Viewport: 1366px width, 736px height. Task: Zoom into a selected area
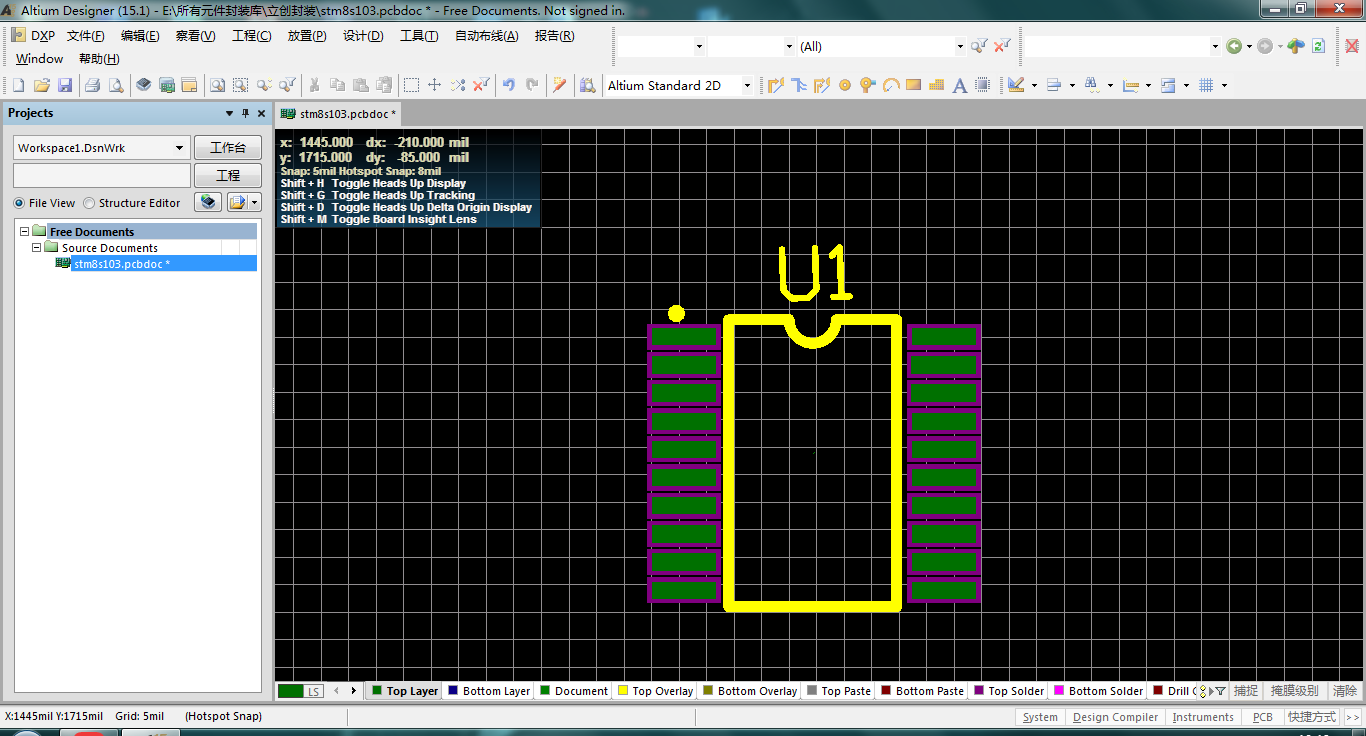pyautogui.click(x=240, y=85)
